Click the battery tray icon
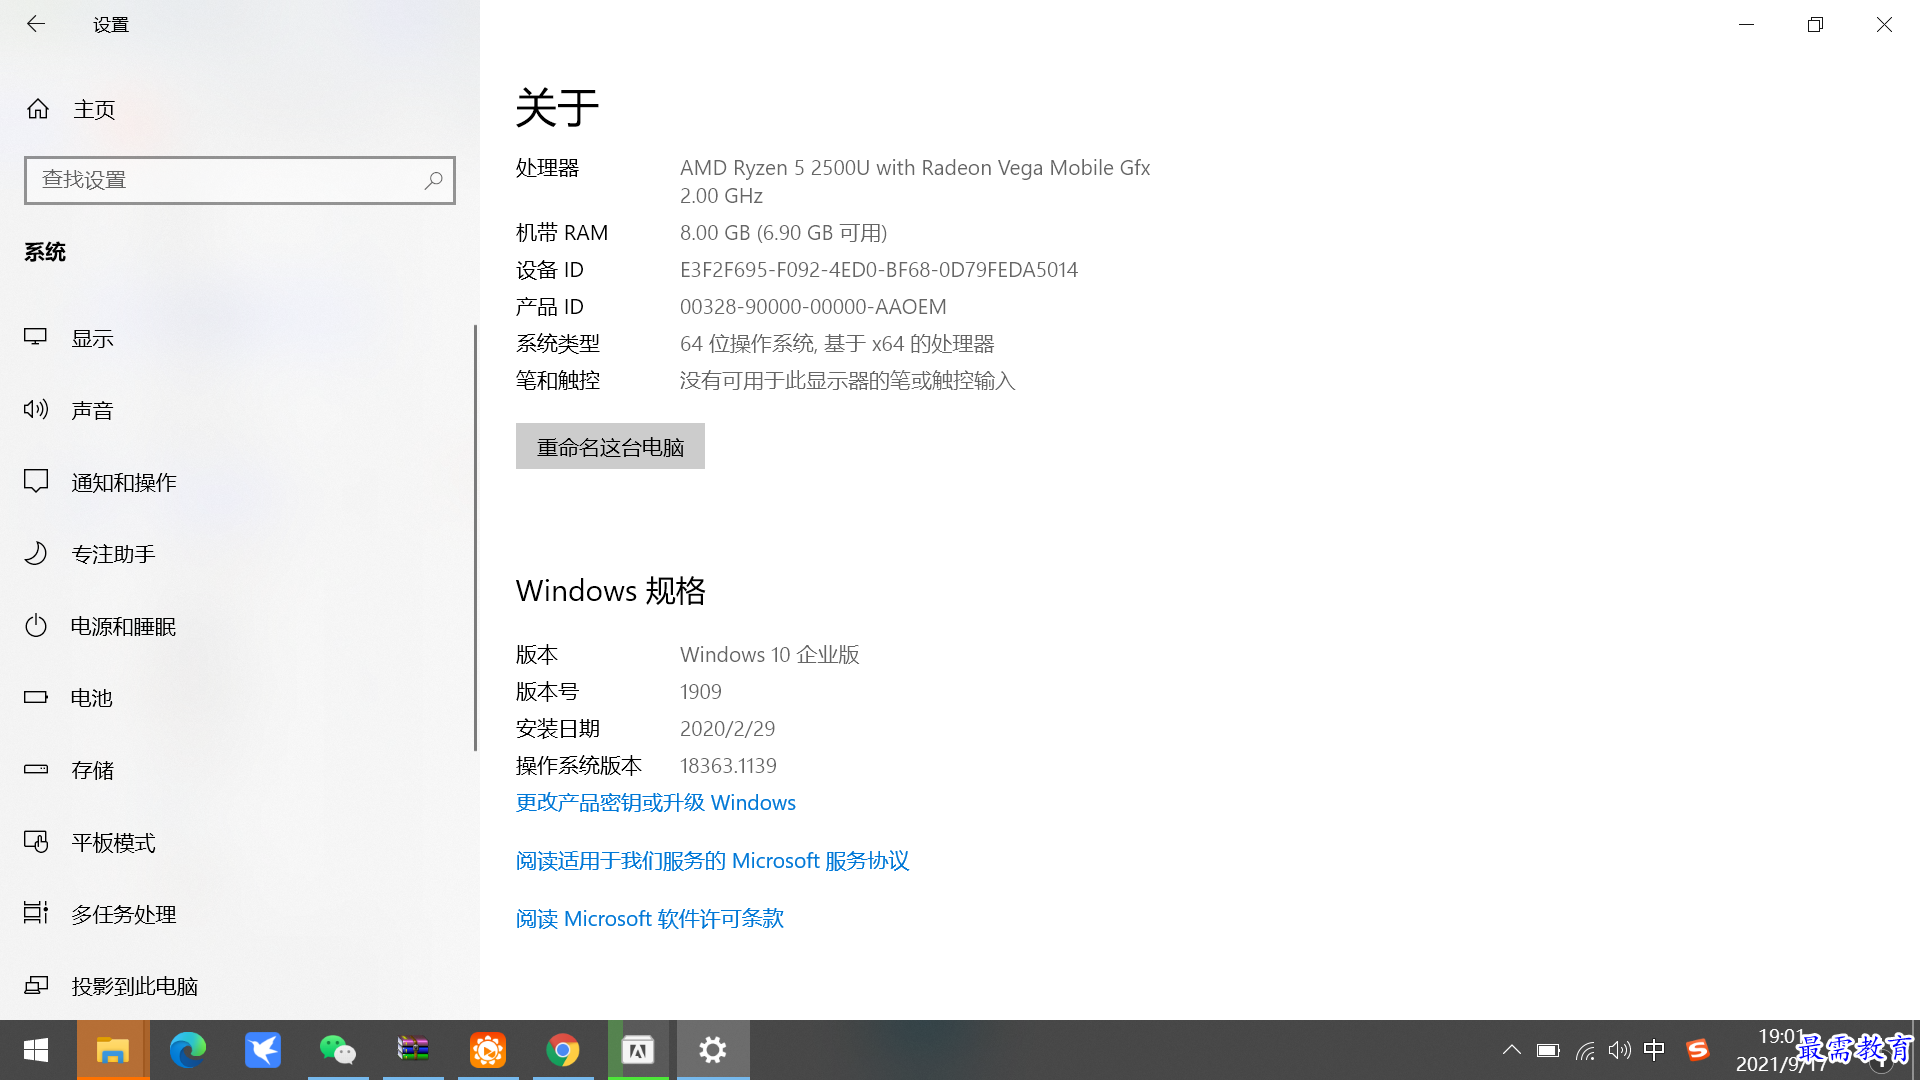 coord(1548,1050)
